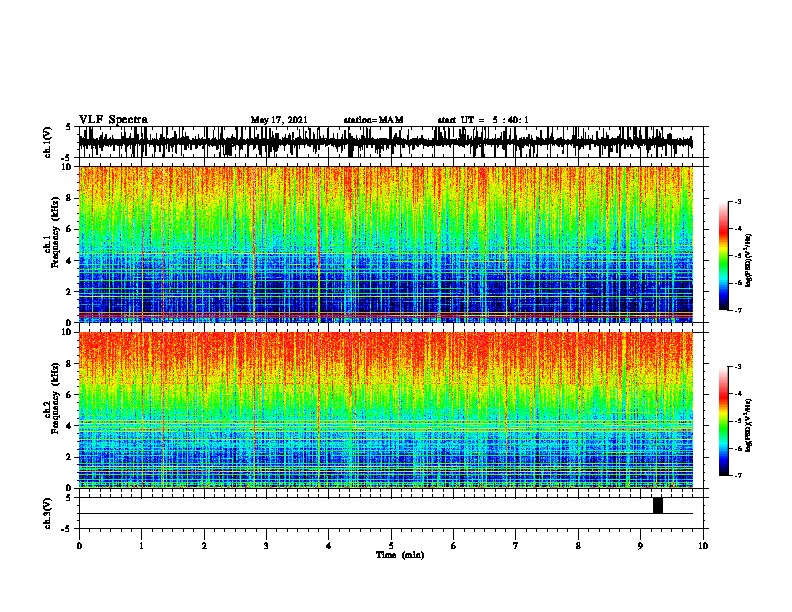Click the time axis tick labeled '3'
Viewport: 792px width, 612px height.
266,546
